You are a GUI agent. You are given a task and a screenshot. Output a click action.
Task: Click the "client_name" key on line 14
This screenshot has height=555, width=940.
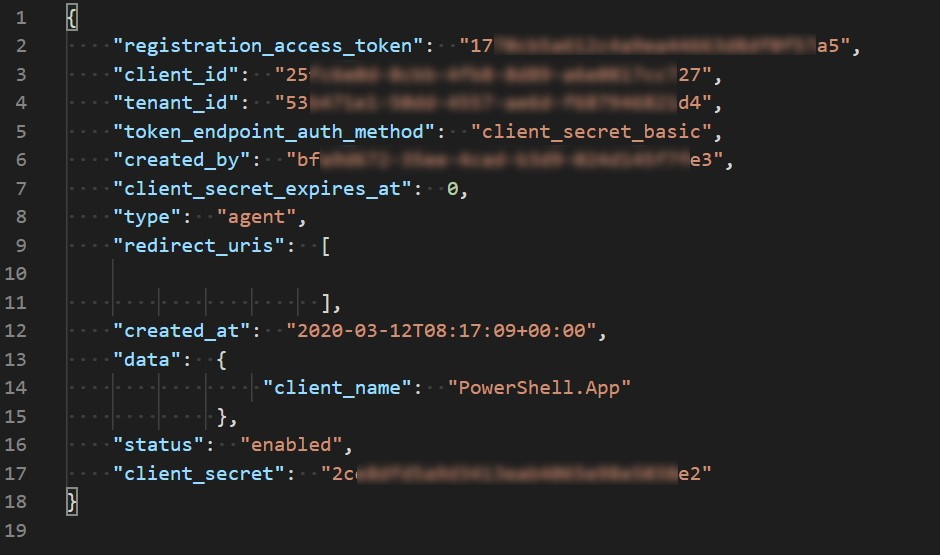coord(338,388)
